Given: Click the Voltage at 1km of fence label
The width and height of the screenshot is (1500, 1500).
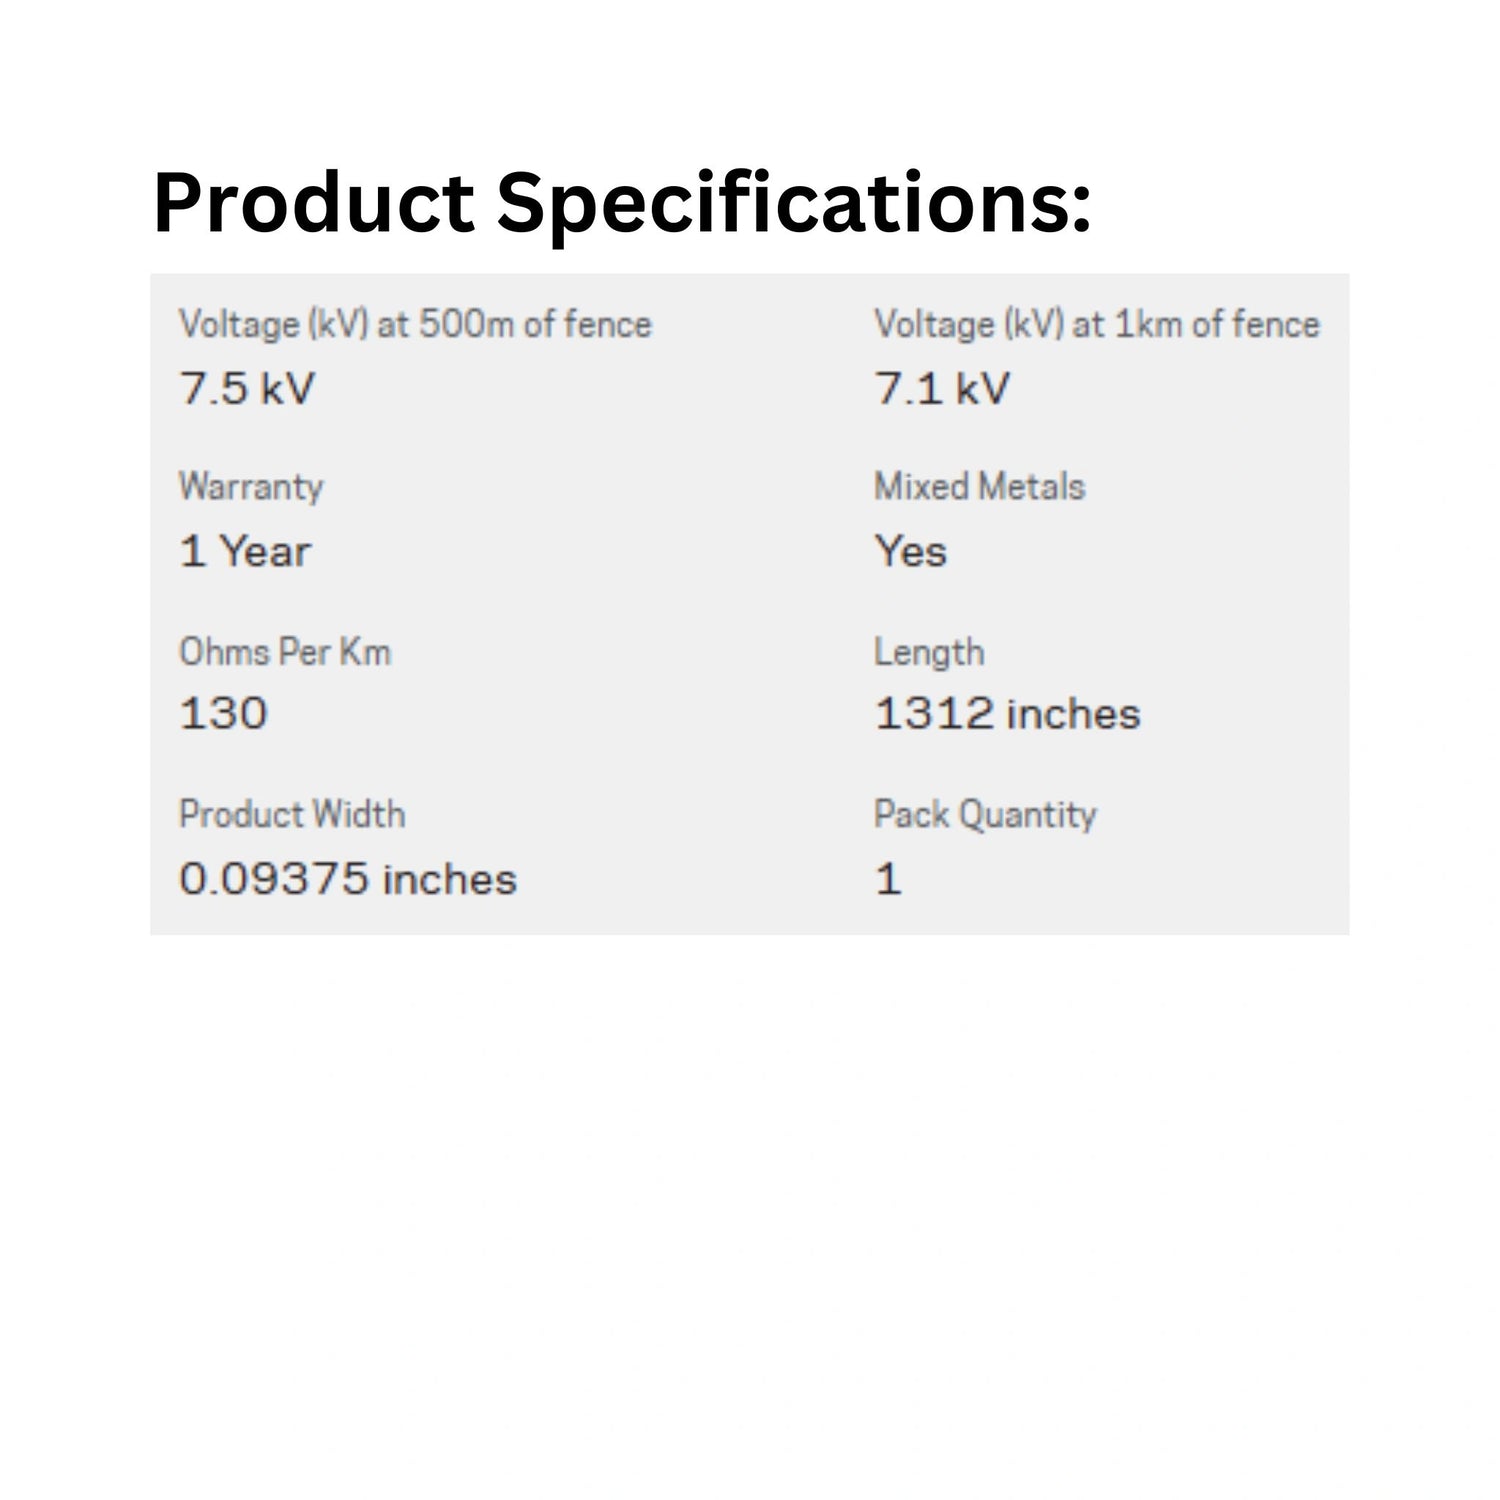Looking at the screenshot, I should coord(1097,324).
